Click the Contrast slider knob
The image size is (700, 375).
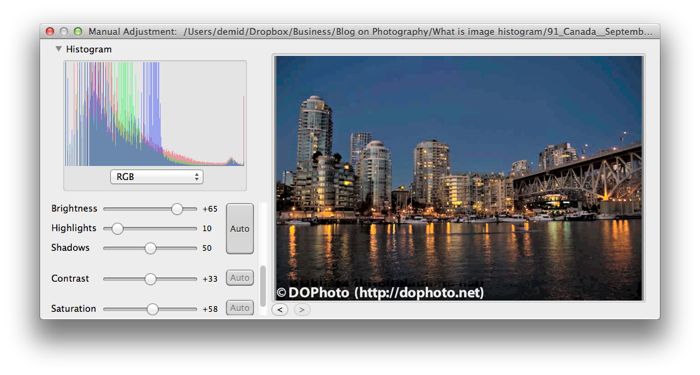click(150, 279)
